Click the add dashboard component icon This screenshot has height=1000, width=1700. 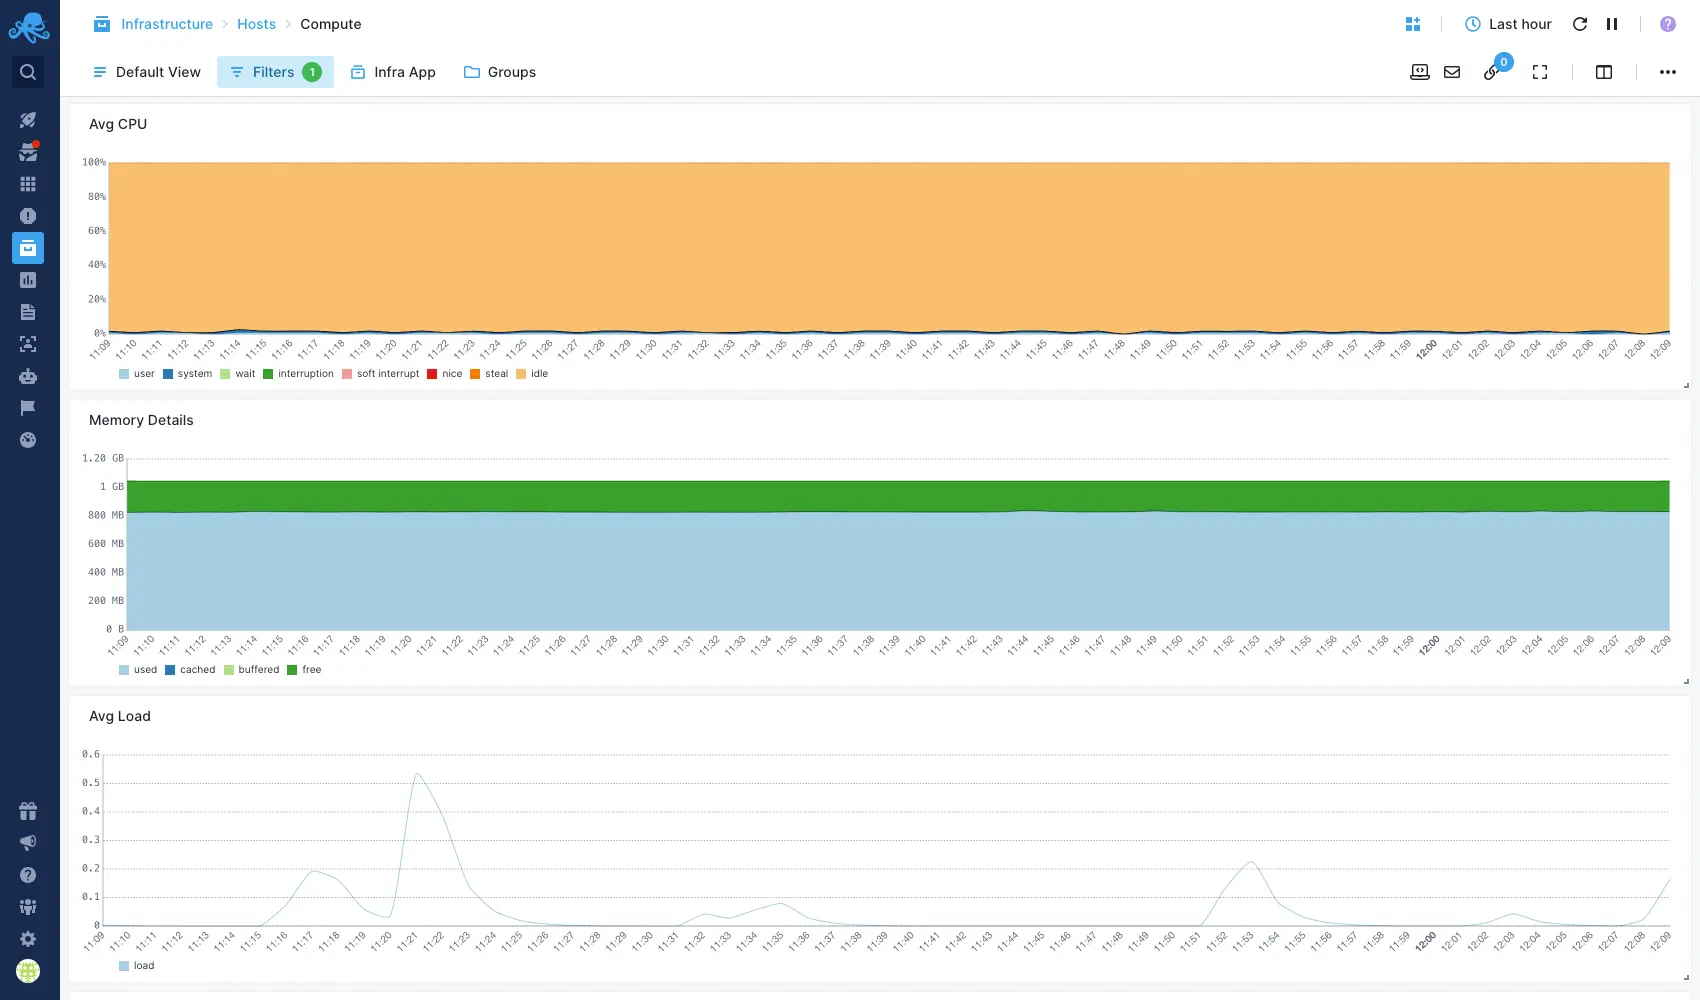click(x=1413, y=24)
